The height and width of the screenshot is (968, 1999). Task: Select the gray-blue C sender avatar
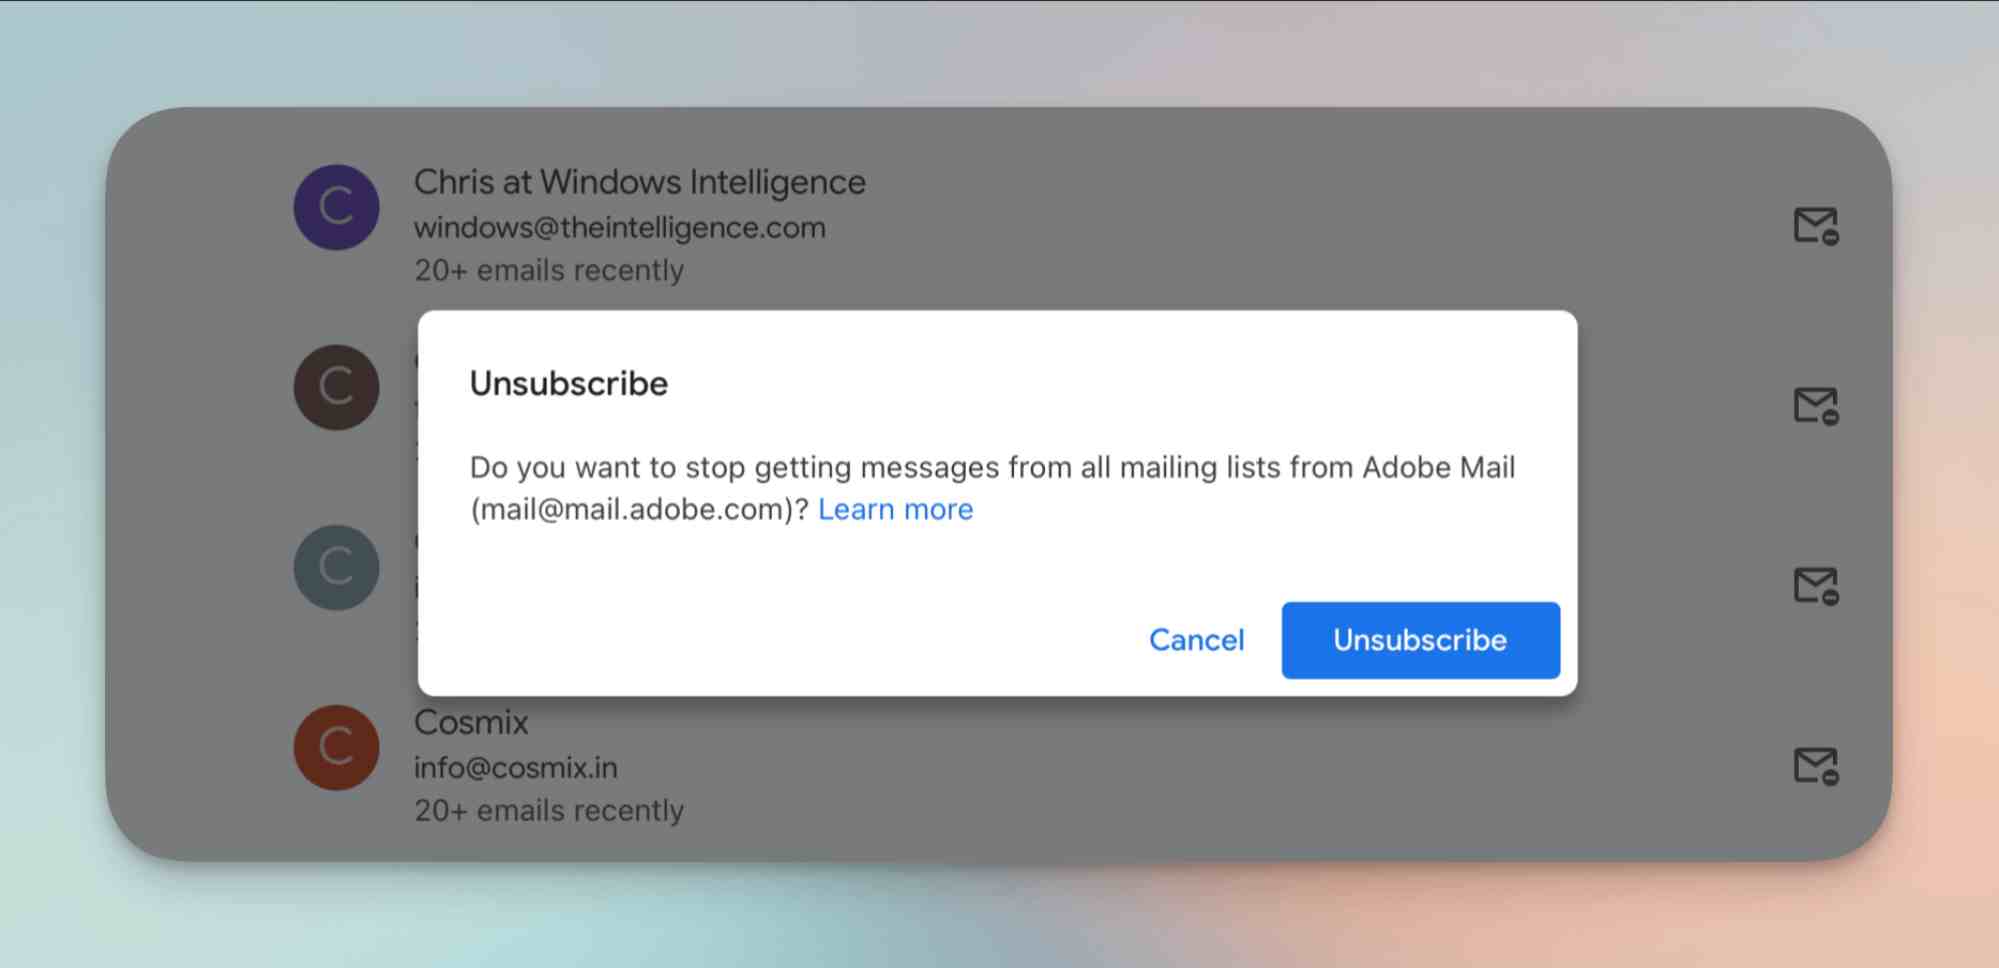[336, 567]
